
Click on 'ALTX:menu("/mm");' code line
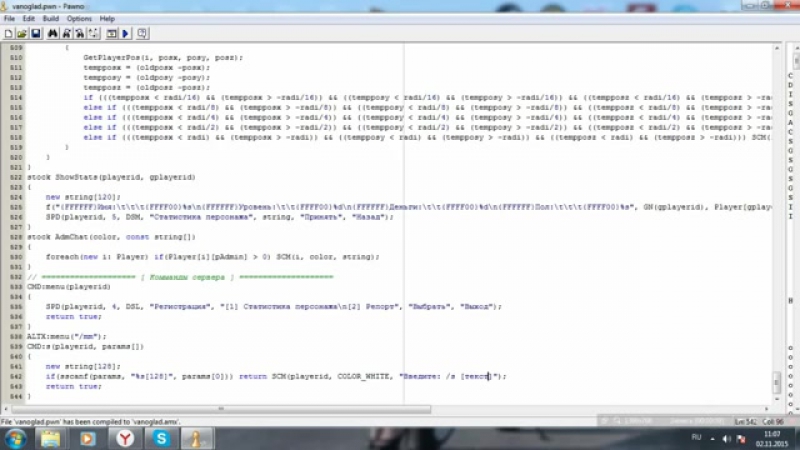pyautogui.click(x=67, y=336)
